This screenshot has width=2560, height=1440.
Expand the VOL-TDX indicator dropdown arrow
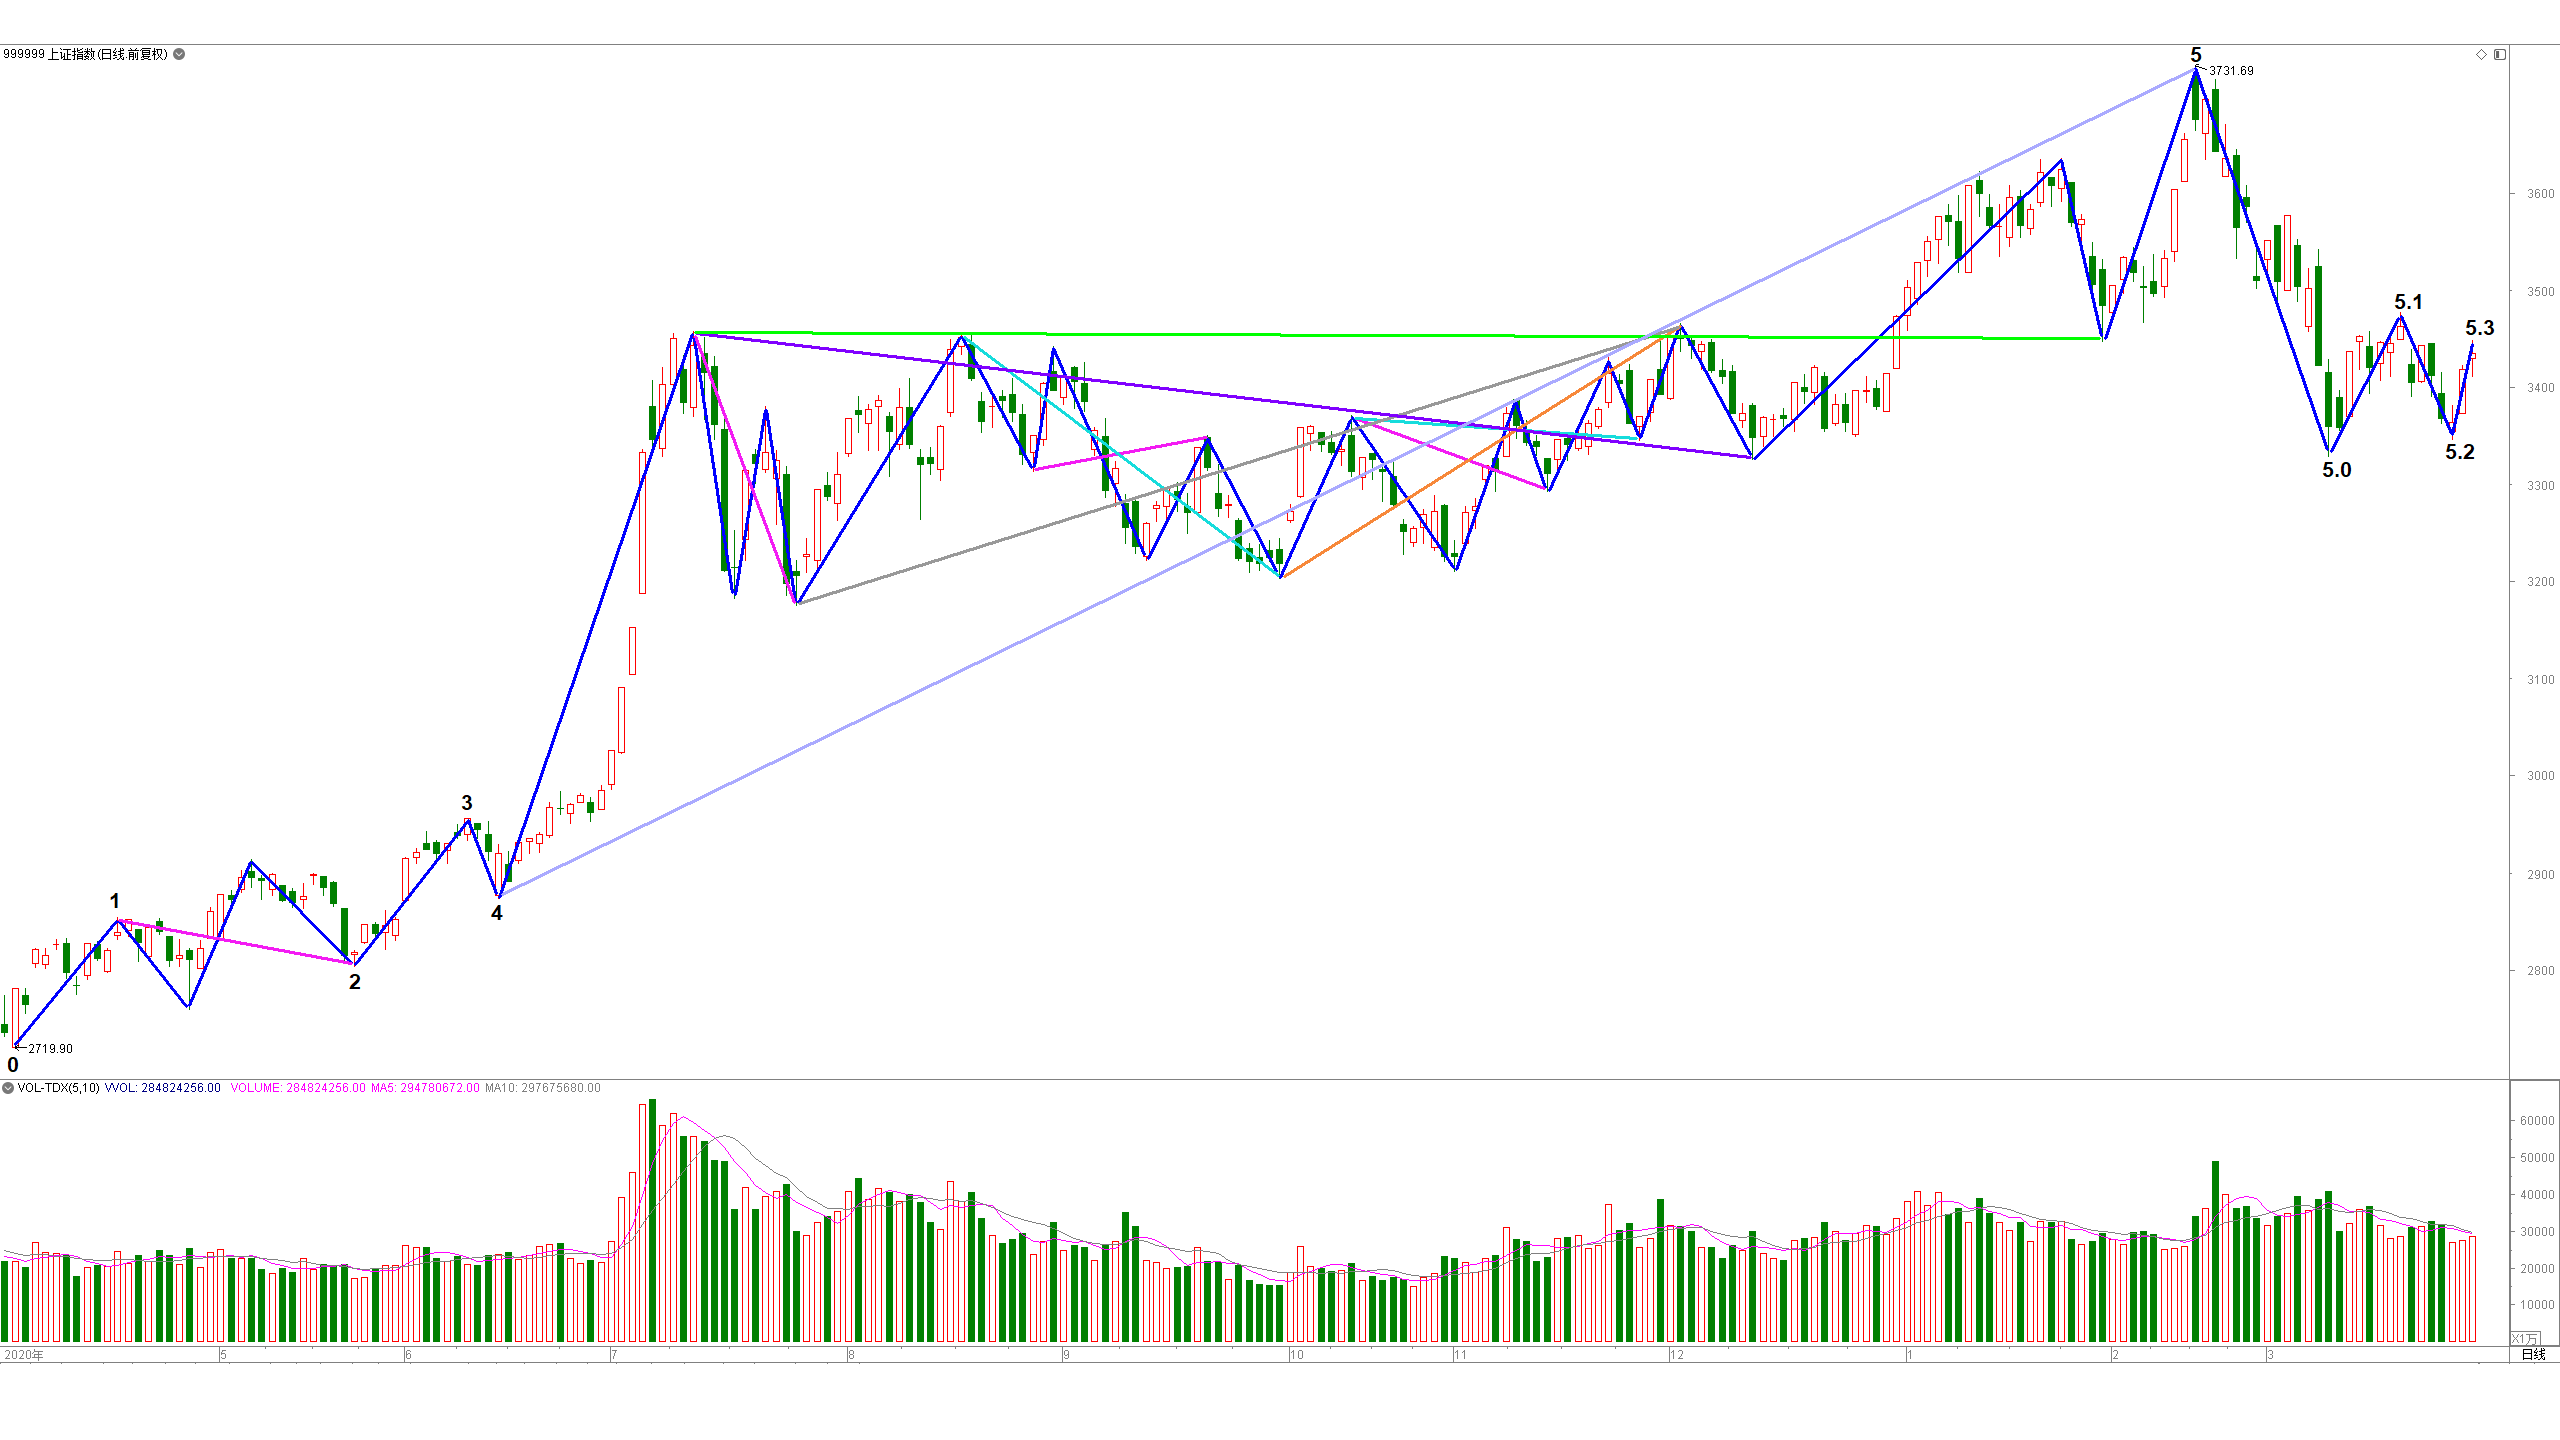click(x=8, y=1088)
